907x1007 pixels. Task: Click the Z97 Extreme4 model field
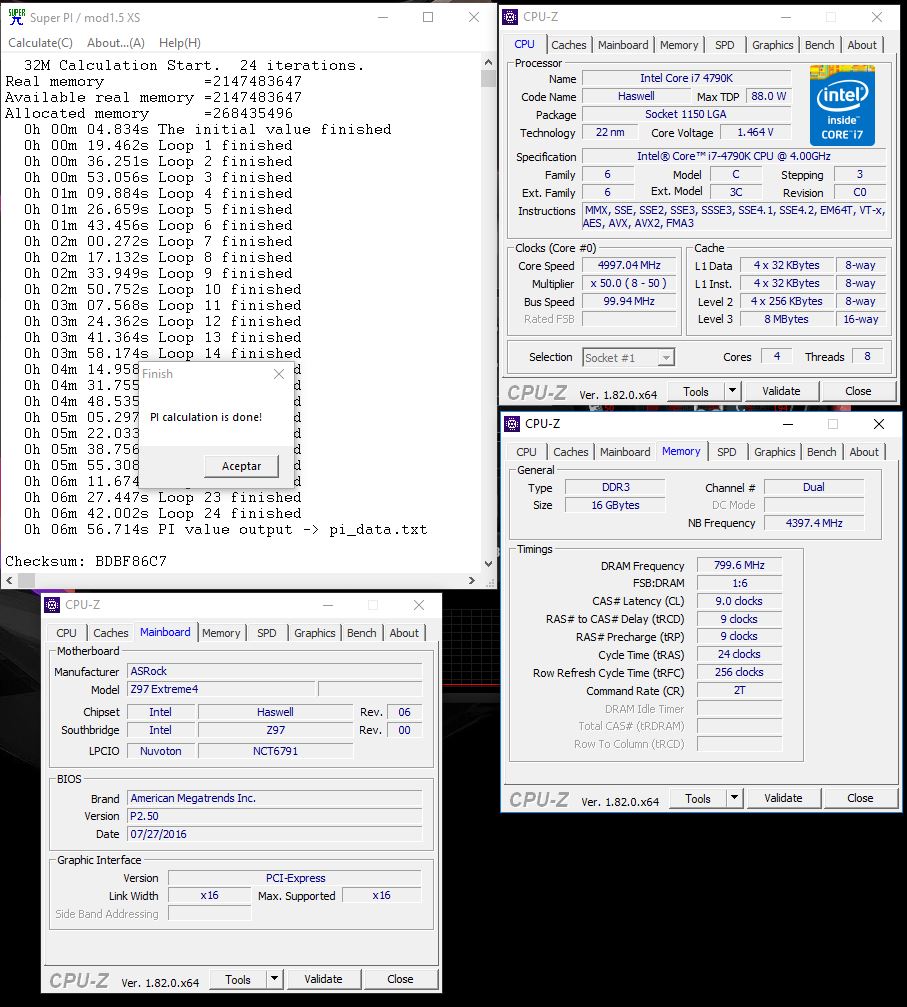point(222,689)
